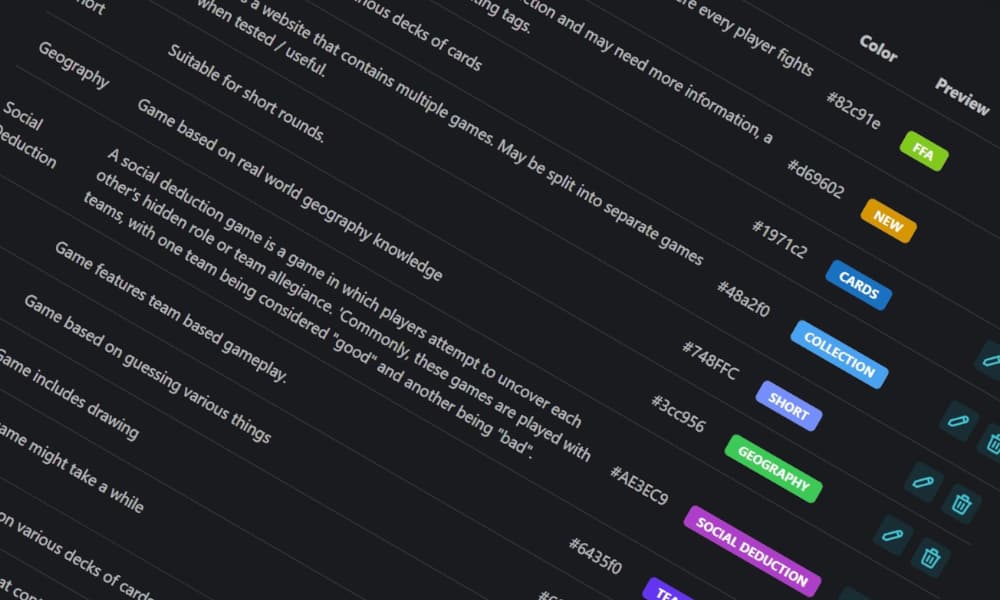This screenshot has height=600, width=1000.
Task: Select the SHORT tag badge
Action: 789,406
